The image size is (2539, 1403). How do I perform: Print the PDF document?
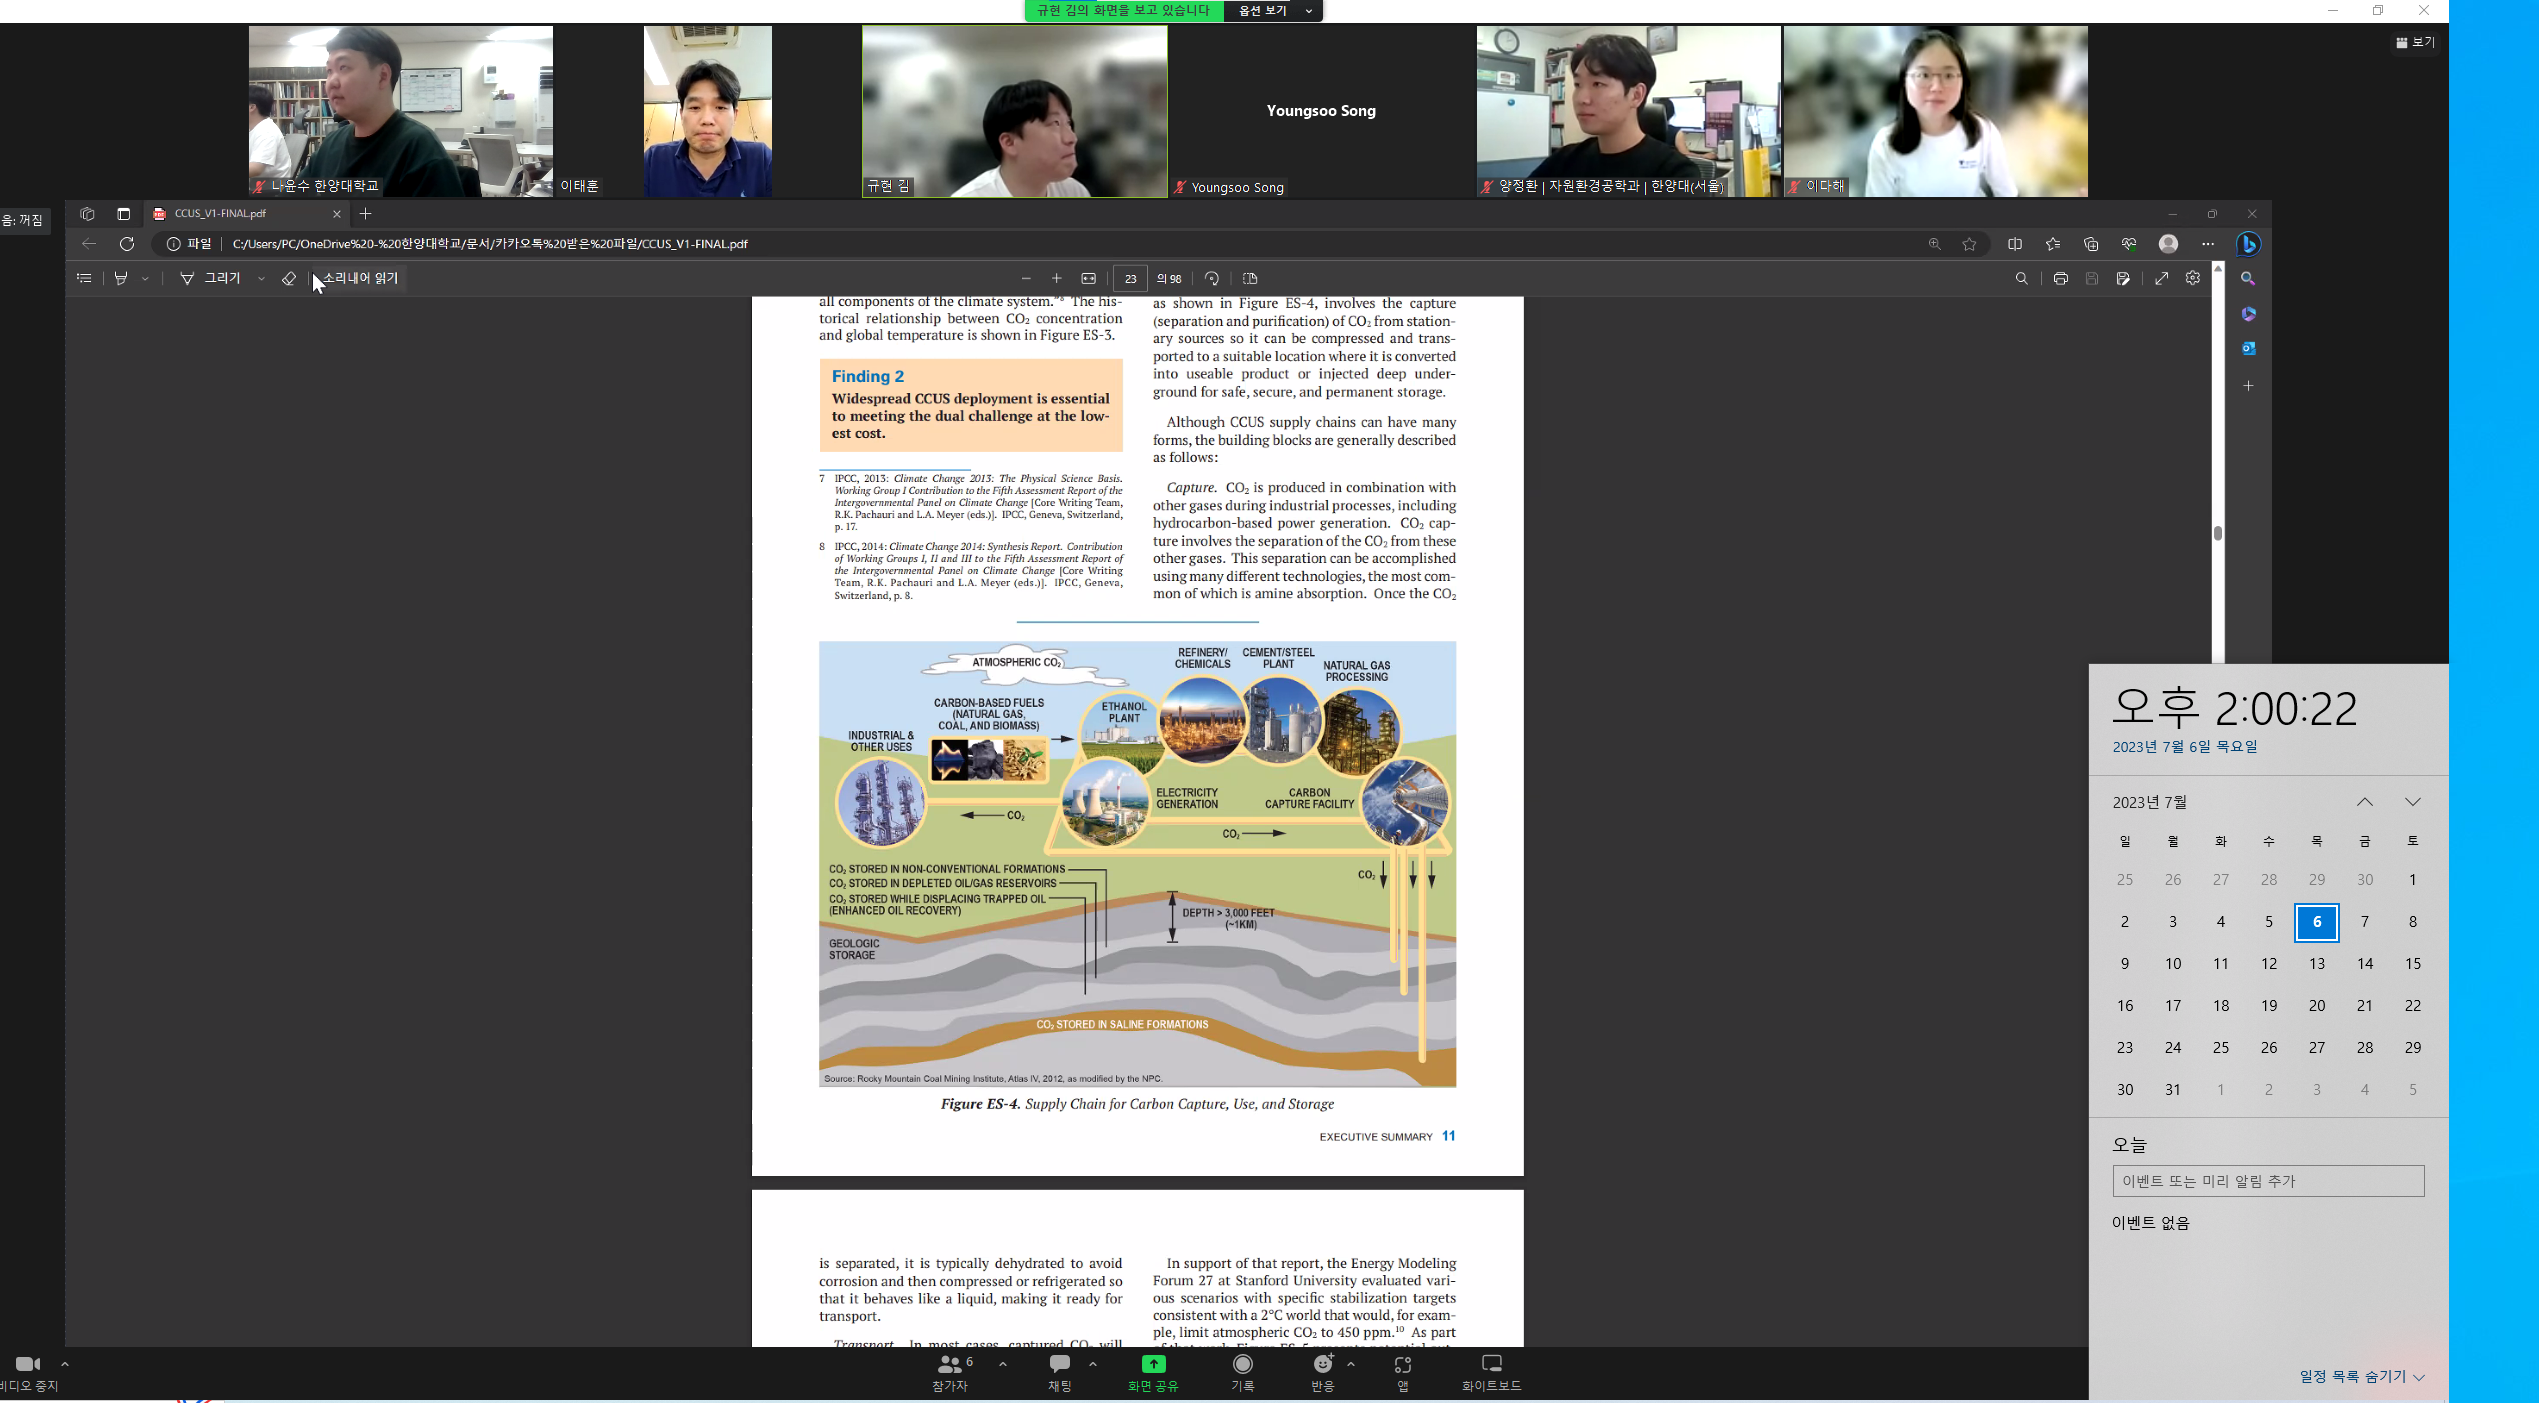[2060, 278]
